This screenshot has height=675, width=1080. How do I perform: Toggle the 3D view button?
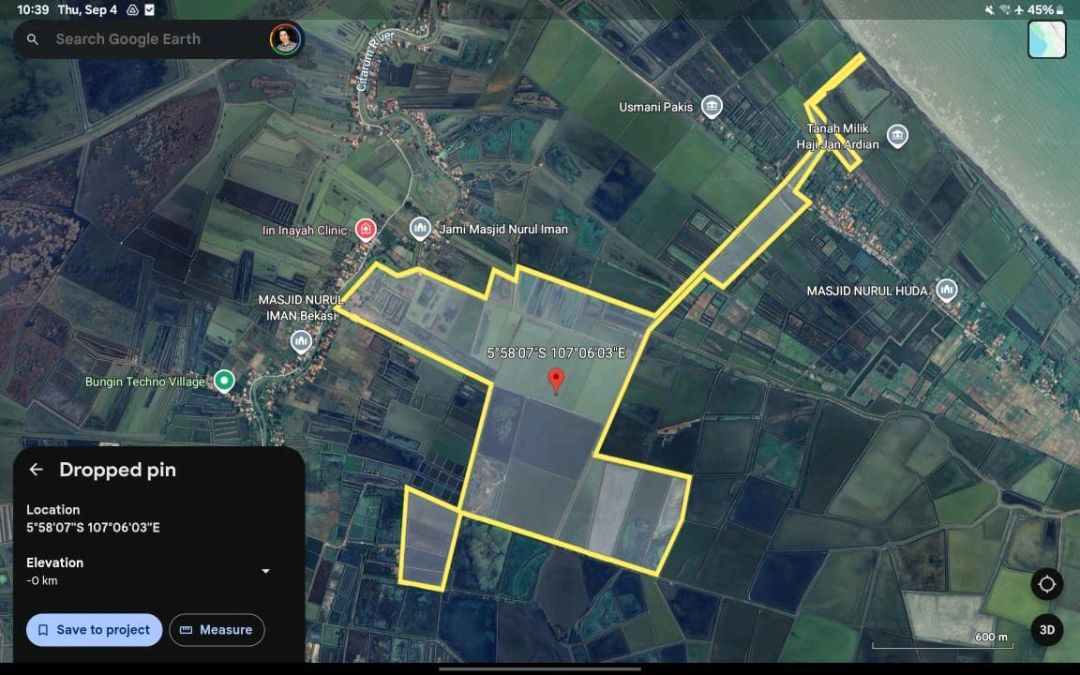point(1047,630)
